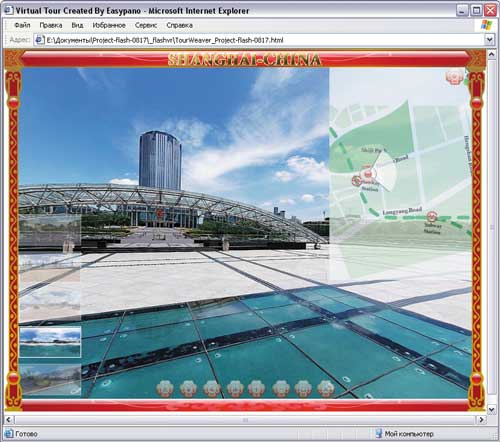Click the third panorama control bar button
This screenshot has height=442, width=500.
click(212, 389)
